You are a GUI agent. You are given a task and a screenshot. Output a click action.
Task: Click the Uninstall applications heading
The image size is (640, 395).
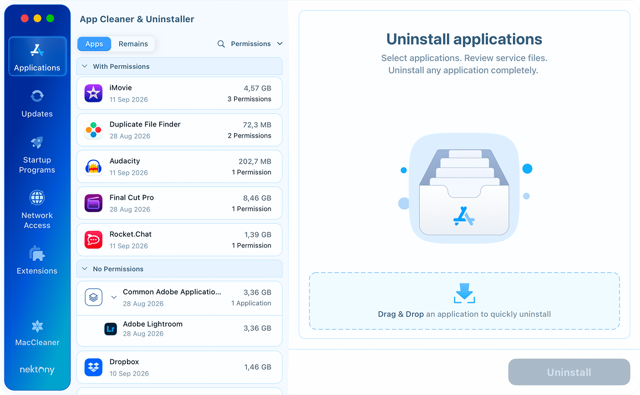coord(464,39)
